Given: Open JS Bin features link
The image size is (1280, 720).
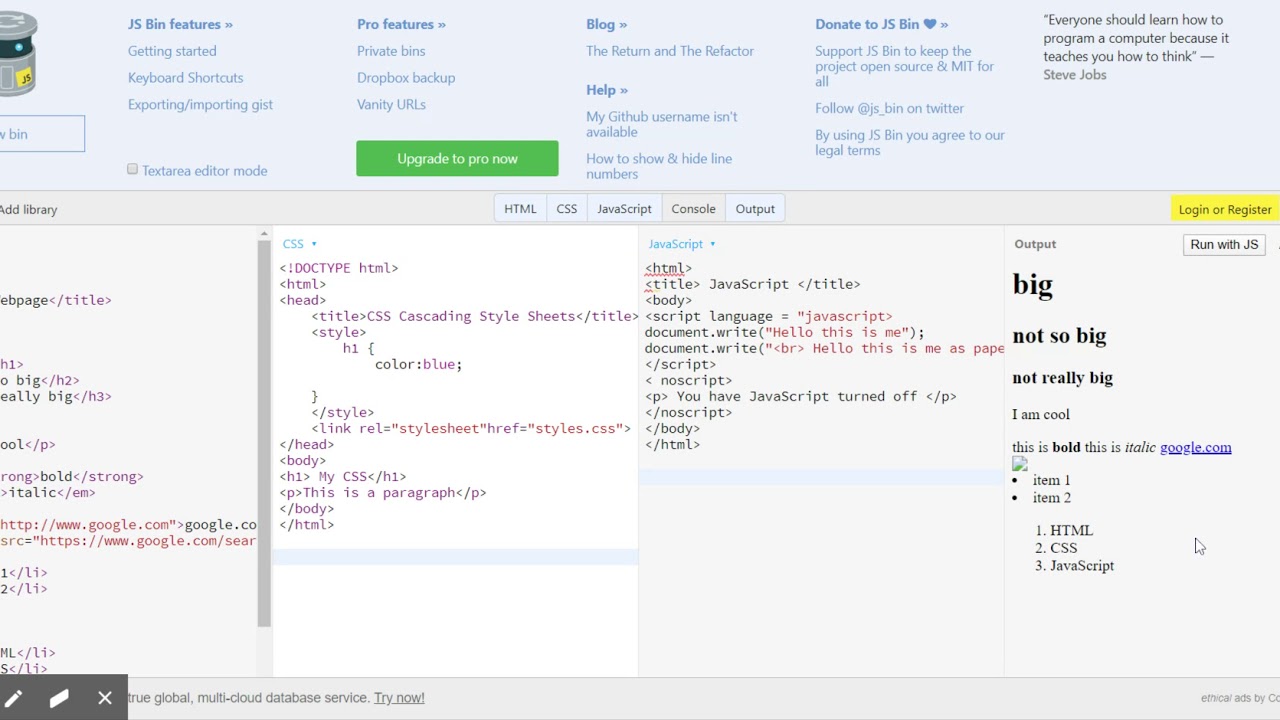Looking at the screenshot, I should pos(180,24).
